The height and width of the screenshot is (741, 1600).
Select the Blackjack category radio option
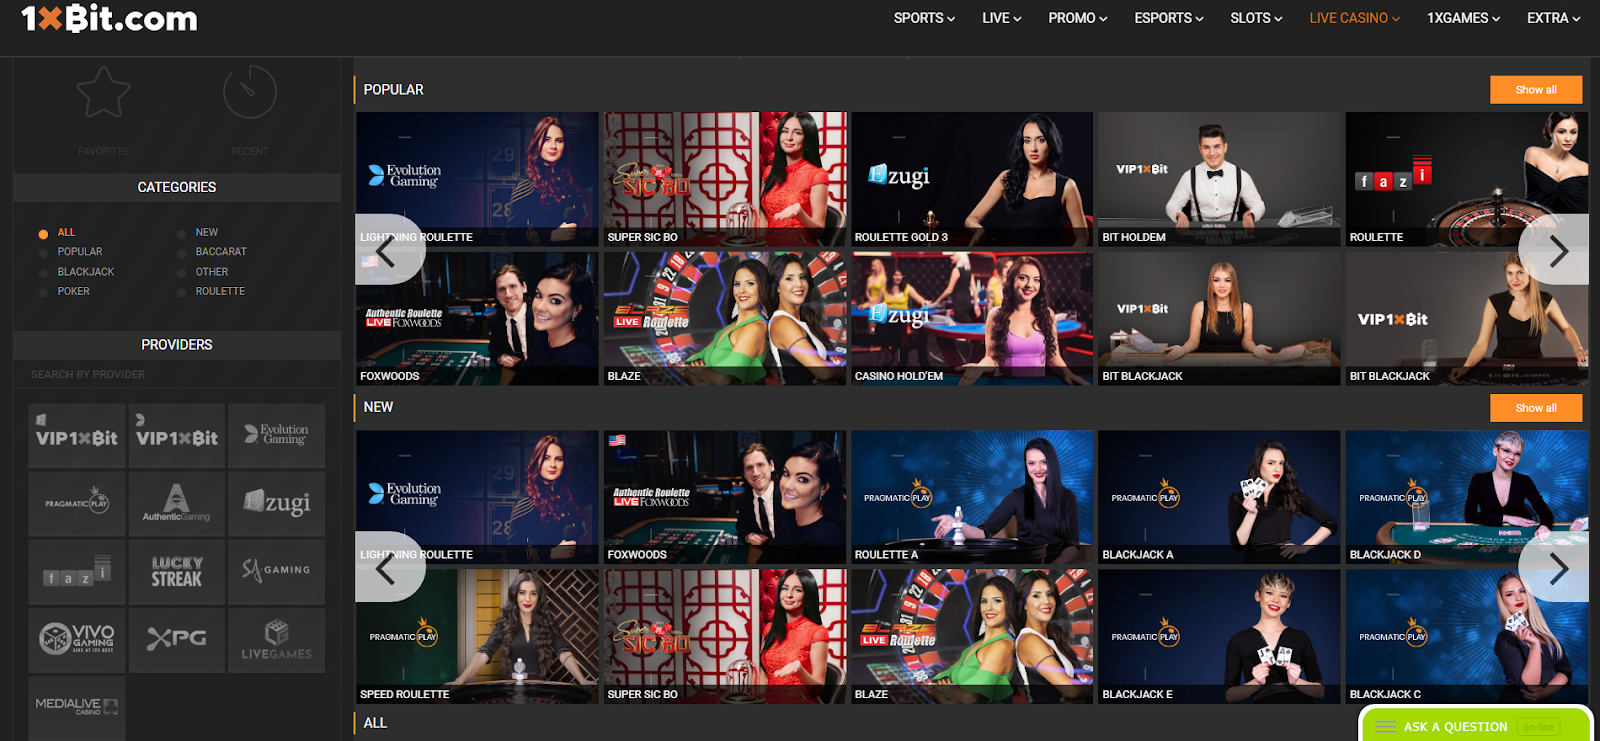click(x=43, y=272)
